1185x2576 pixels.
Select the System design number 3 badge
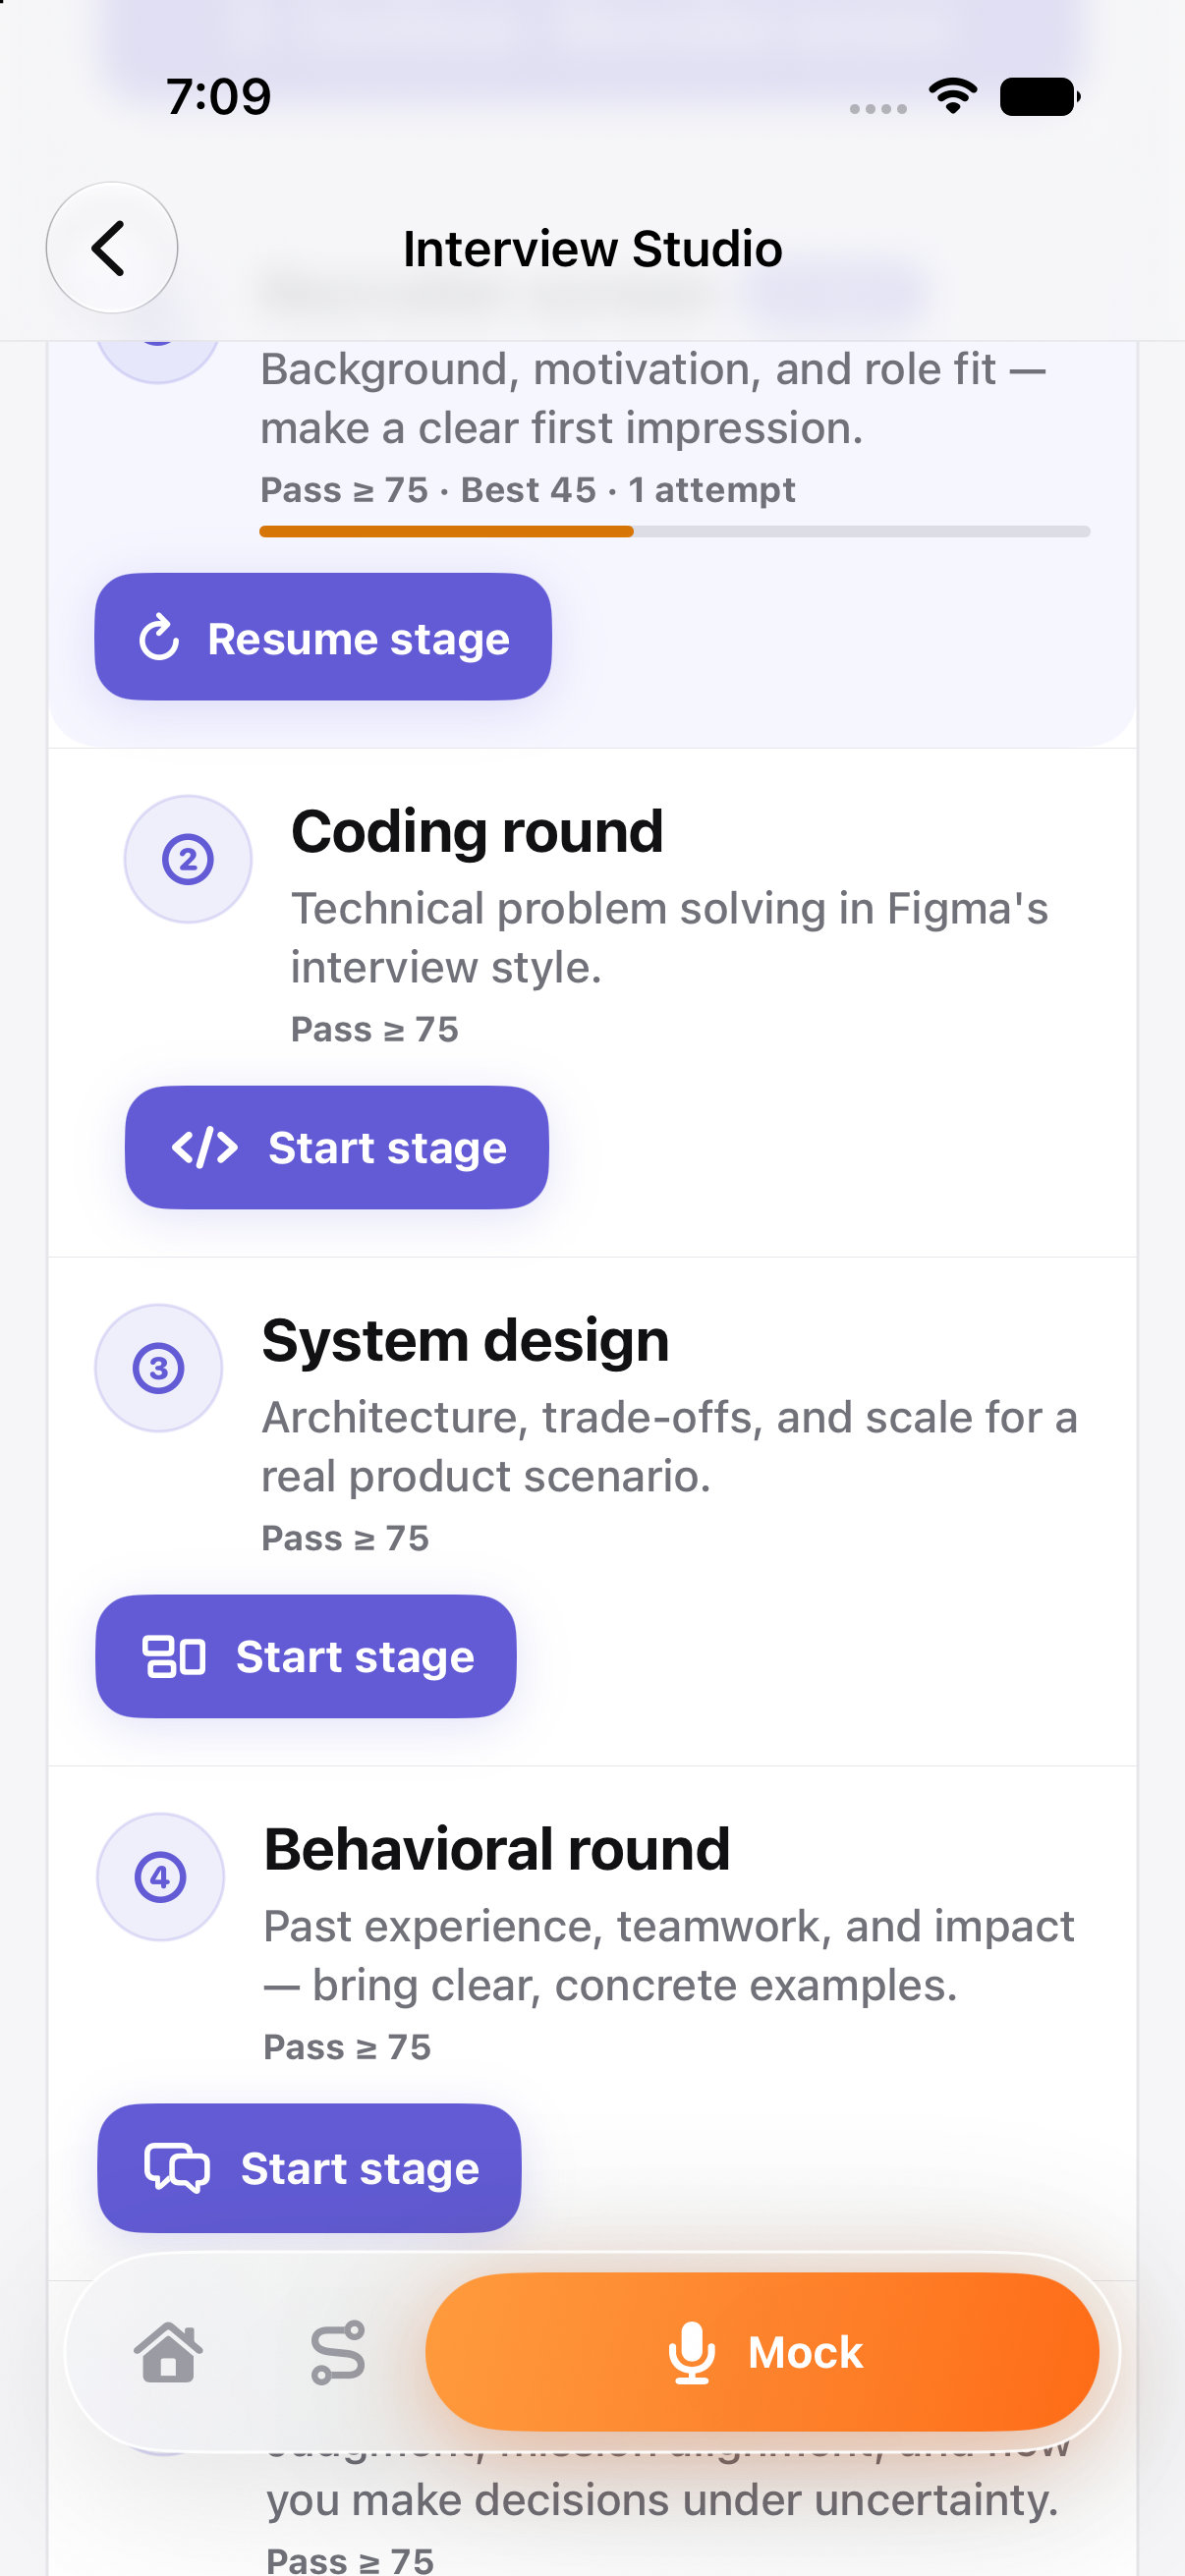coord(158,1368)
